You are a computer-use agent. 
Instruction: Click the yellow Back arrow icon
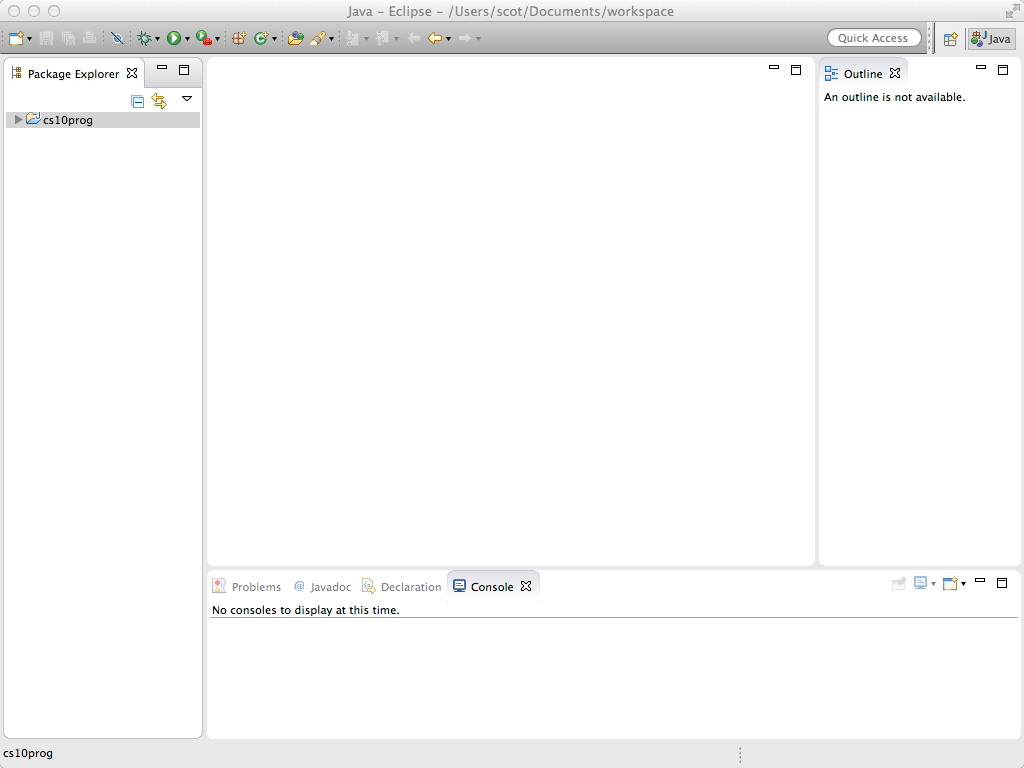(x=435, y=39)
